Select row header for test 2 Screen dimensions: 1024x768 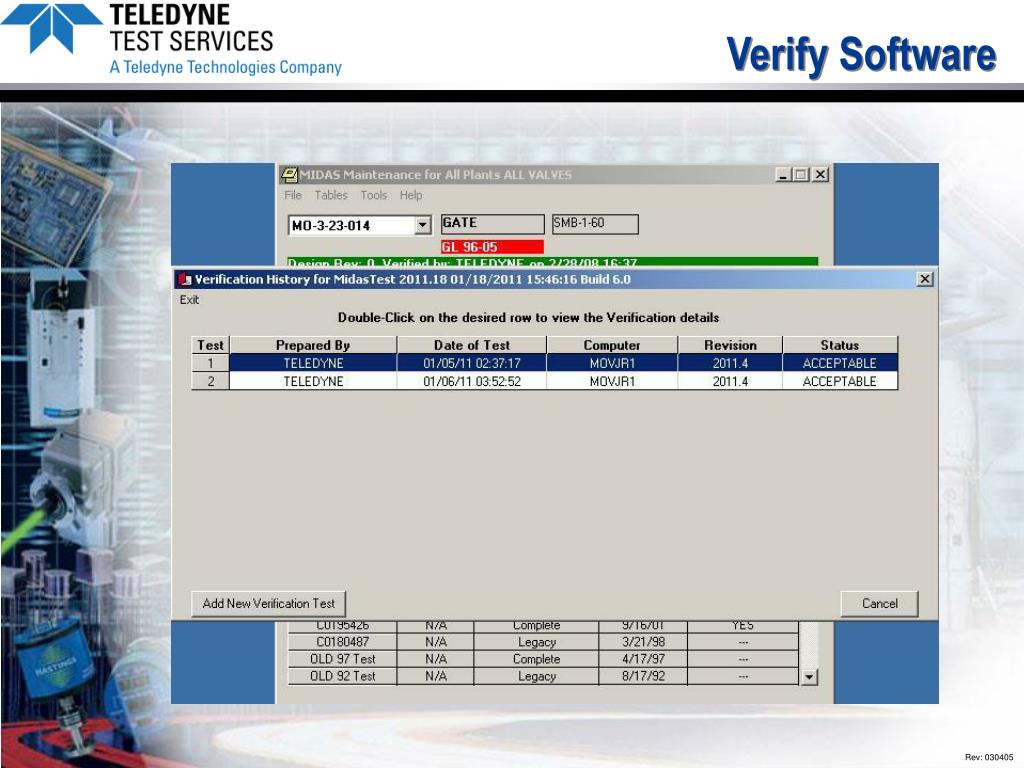click(210, 381)
